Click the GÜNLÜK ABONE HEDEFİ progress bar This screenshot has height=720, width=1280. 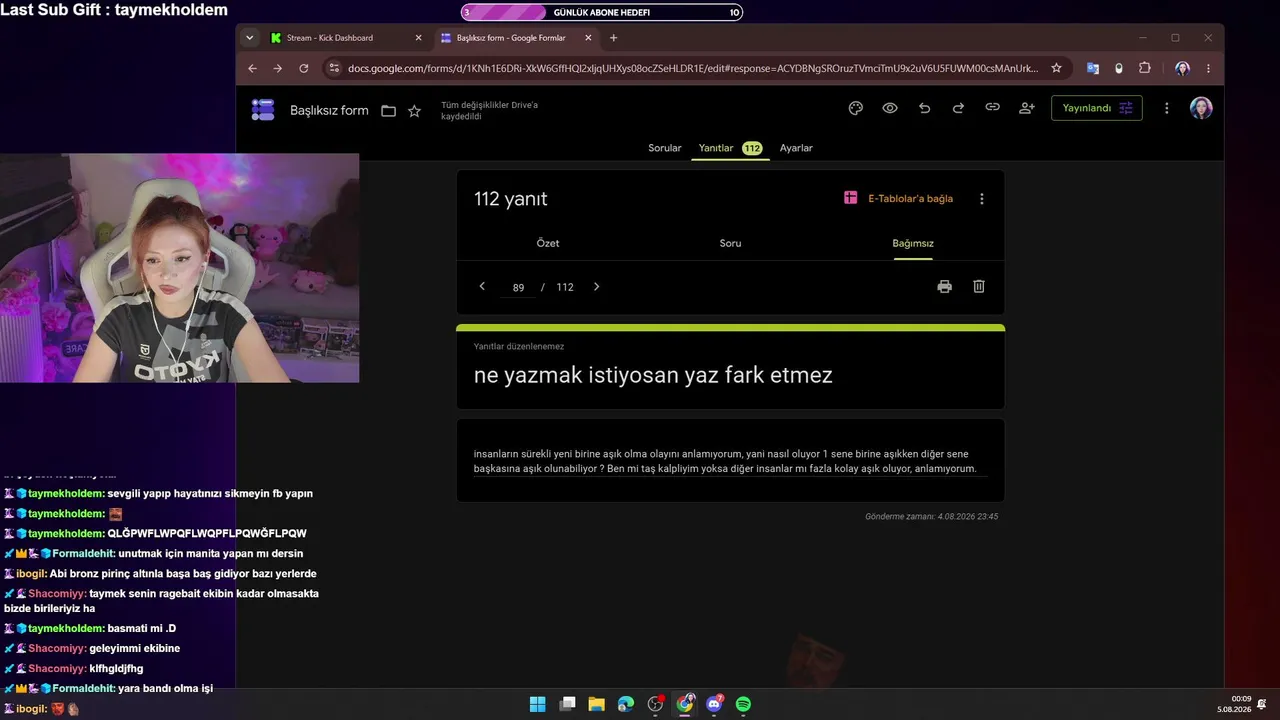pos(602,13)
